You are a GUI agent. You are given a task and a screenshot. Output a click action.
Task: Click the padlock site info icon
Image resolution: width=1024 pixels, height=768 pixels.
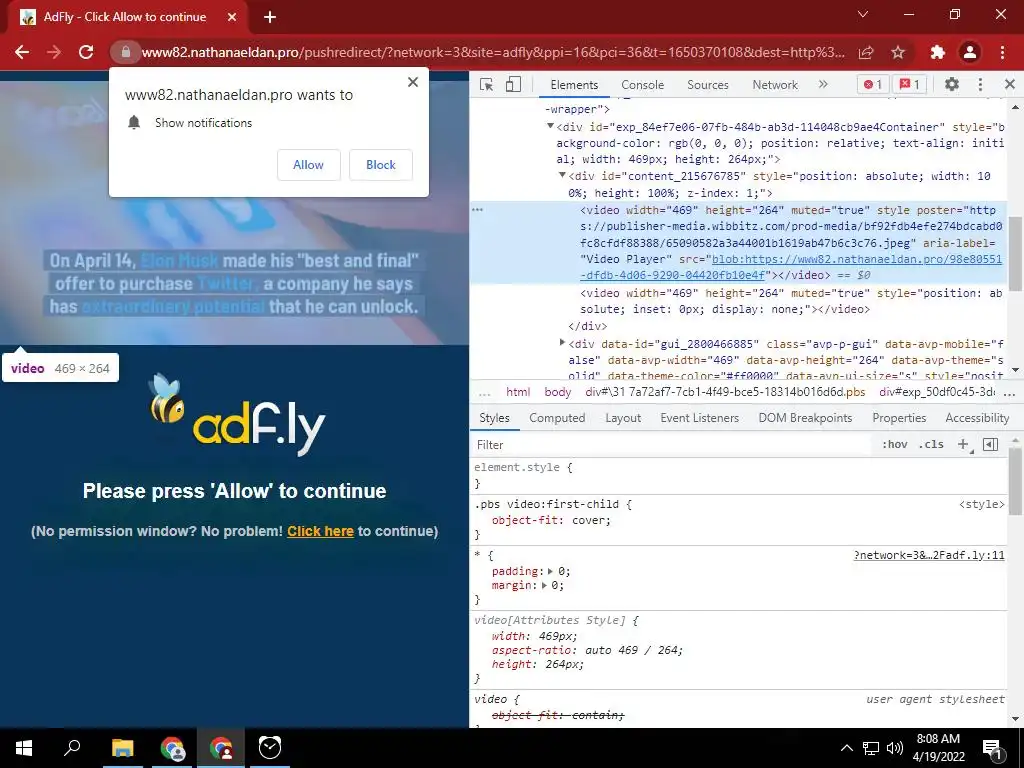point(126,52)
